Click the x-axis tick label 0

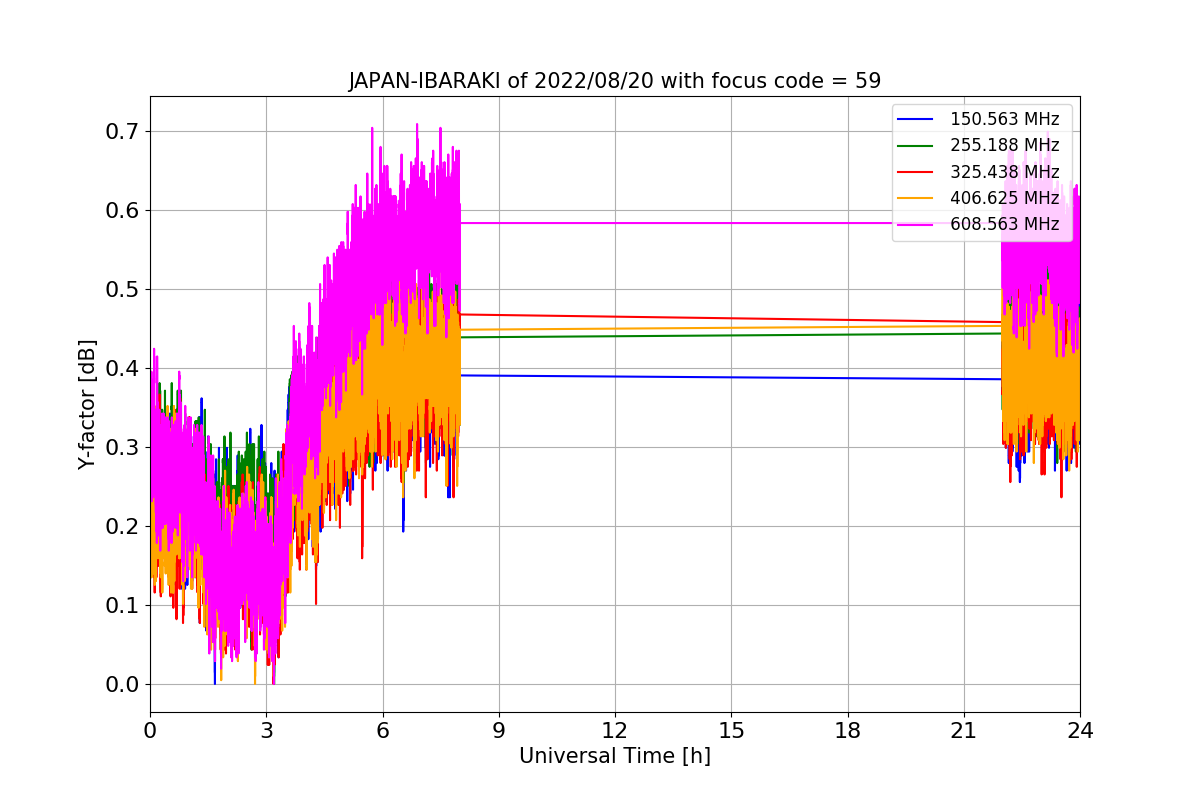click(150, 730)
